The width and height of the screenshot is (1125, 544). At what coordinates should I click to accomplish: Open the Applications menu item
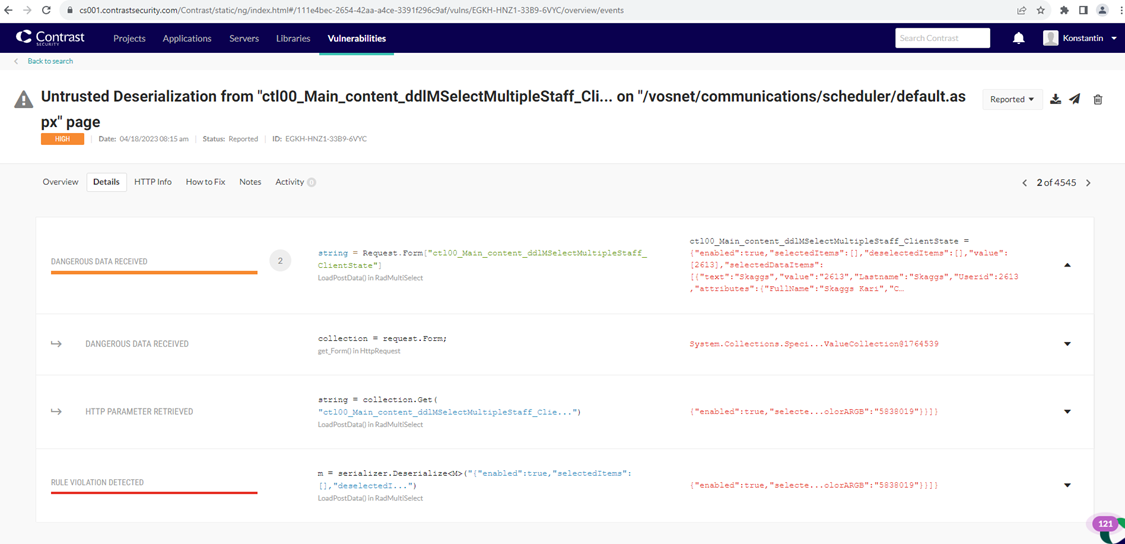tap(187, 38)
